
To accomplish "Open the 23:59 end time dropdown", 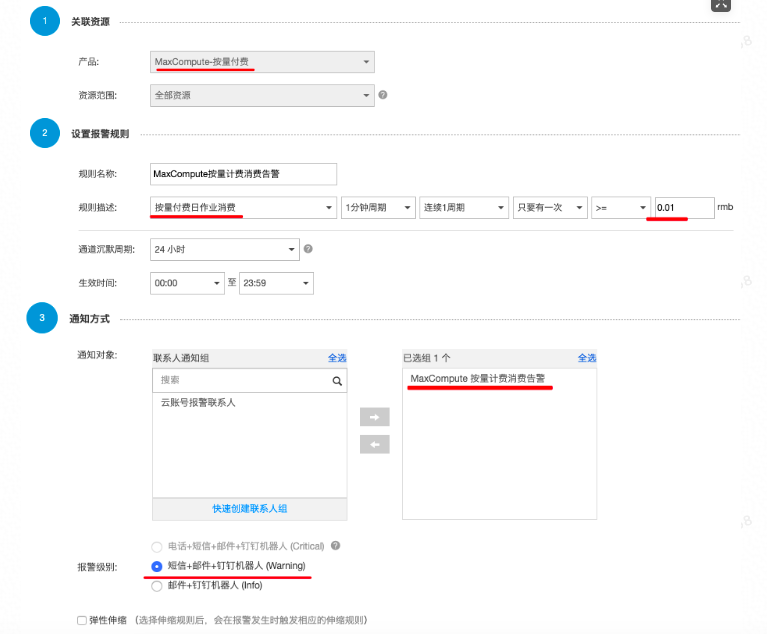I will (x=276, y=283).
